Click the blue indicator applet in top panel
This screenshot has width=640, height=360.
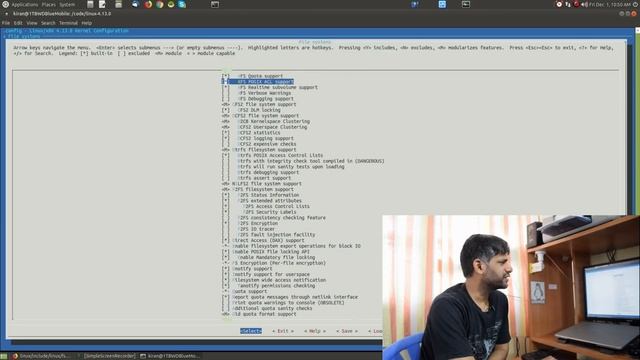415,4
